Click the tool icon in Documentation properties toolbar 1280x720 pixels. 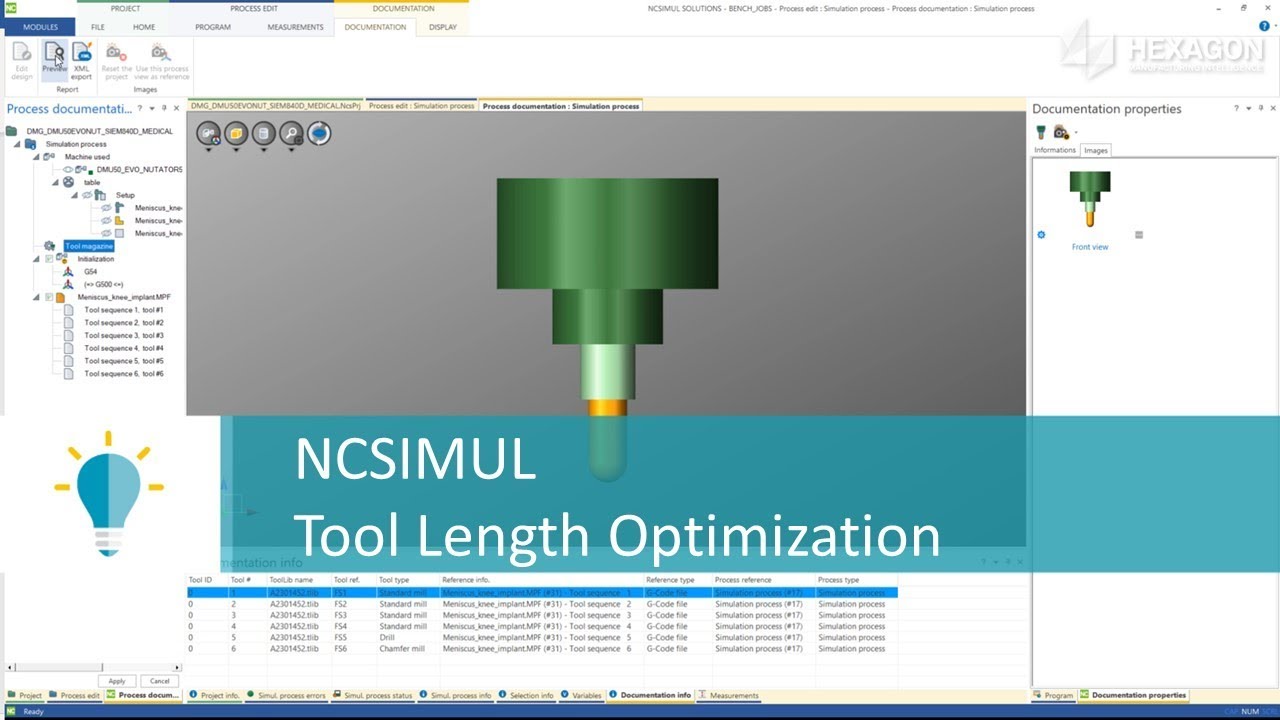(1041, 132)
